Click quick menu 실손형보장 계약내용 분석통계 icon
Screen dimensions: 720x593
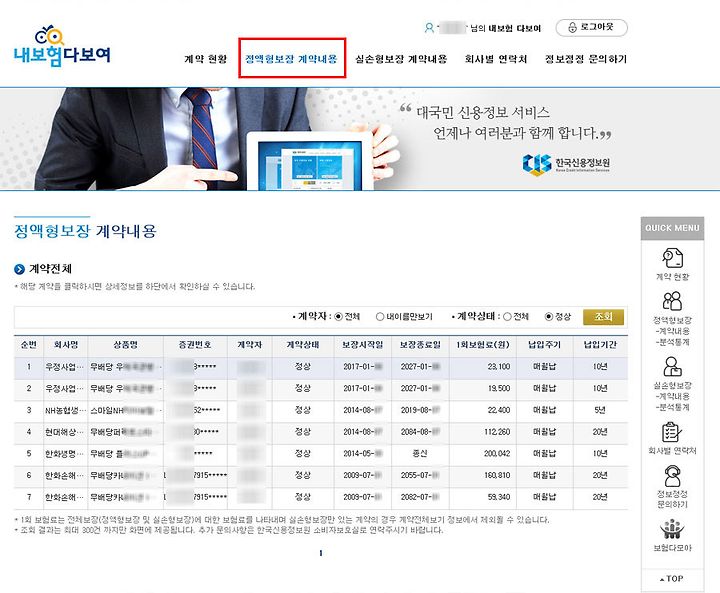click(x=672, y=367)
